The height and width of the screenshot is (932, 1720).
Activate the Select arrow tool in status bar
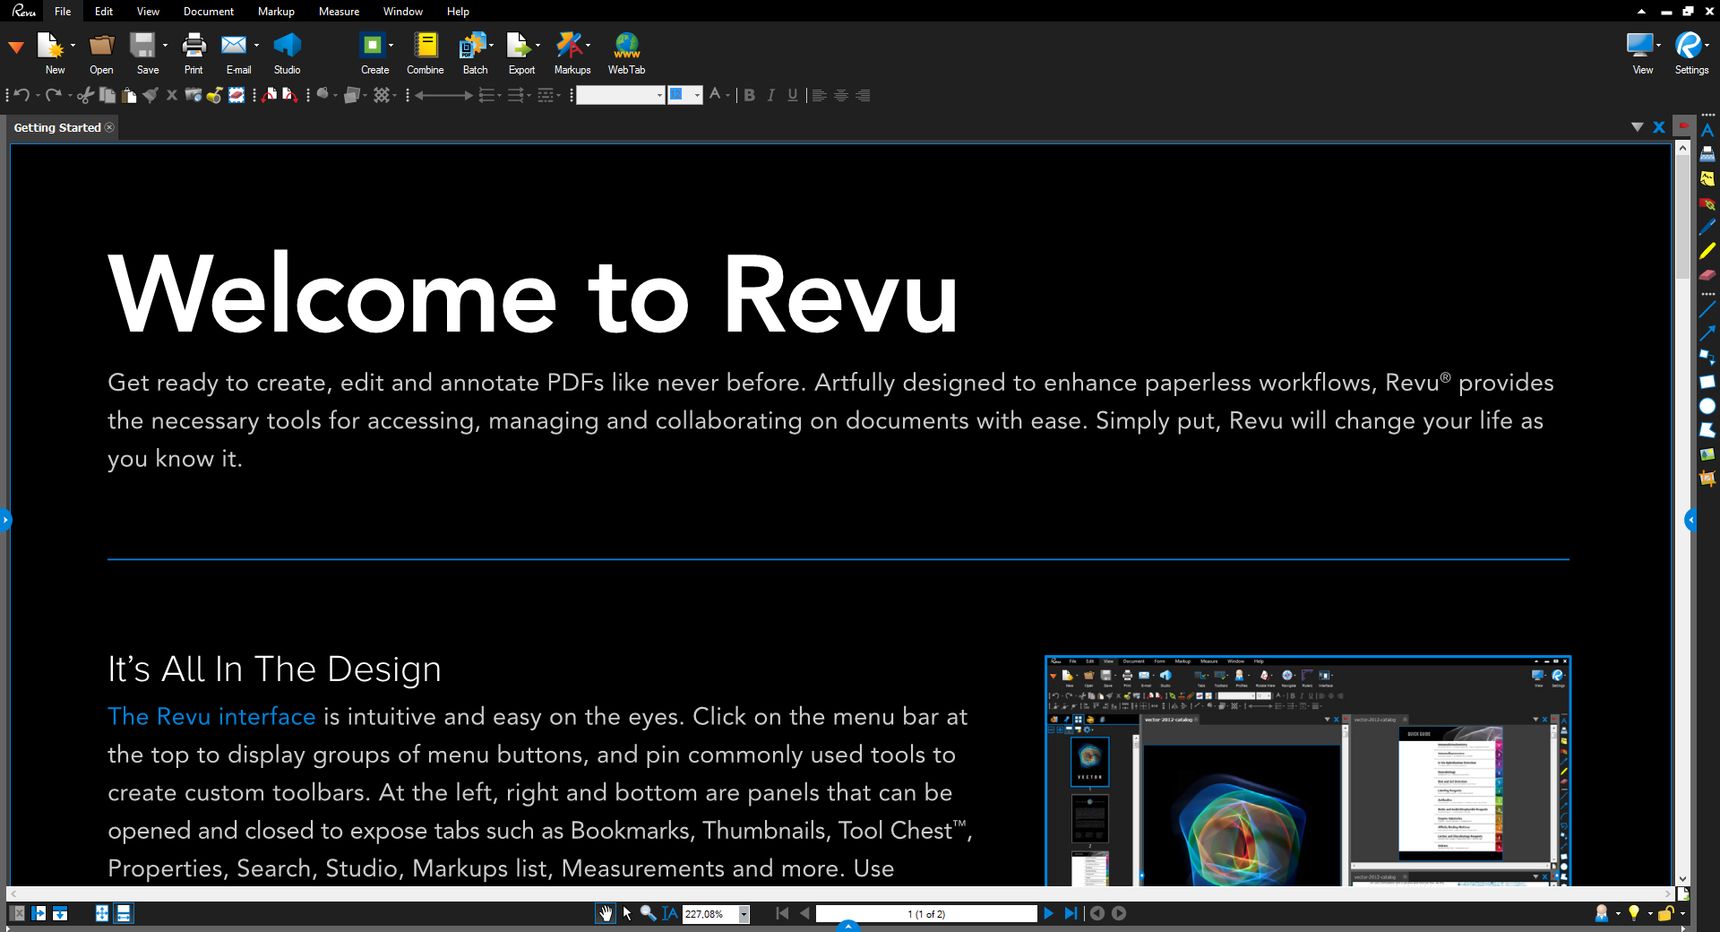(627, 913)
